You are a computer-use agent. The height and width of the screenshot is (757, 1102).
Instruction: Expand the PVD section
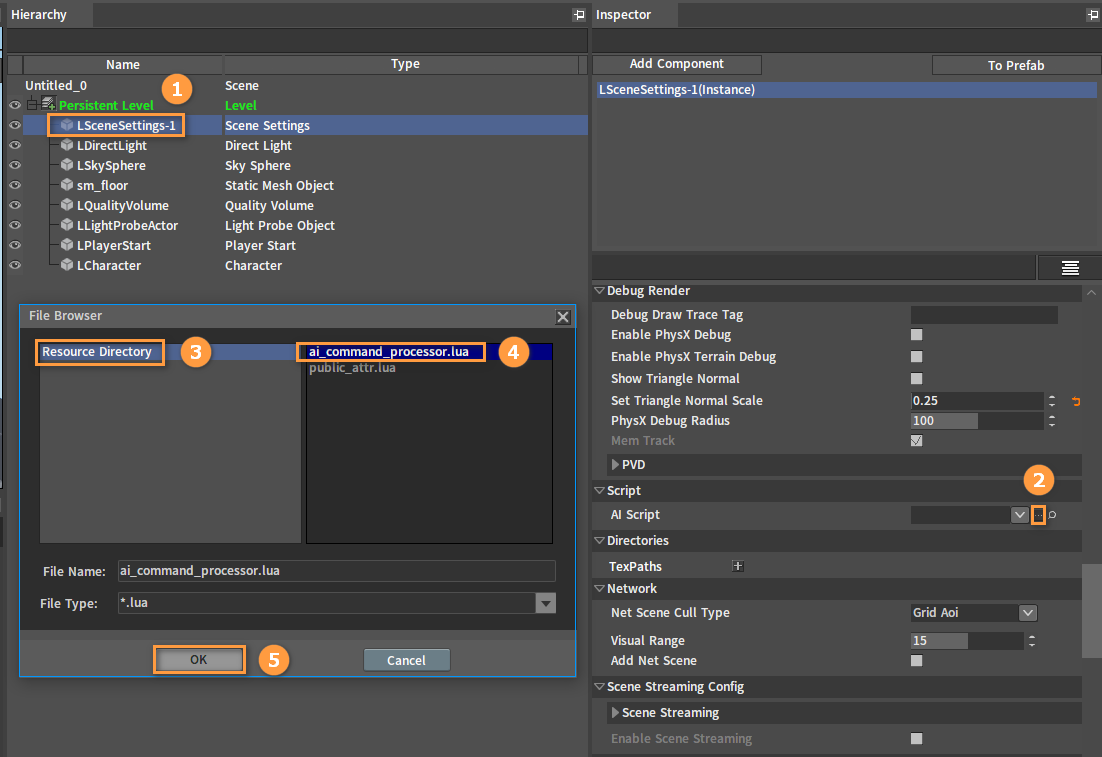[x=615, y=465]
